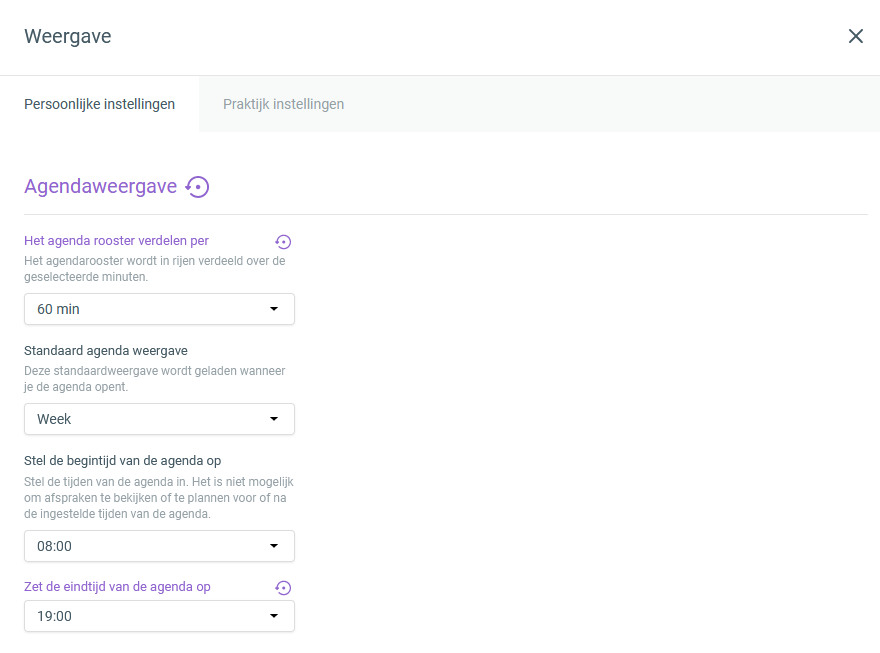
Task: Click the arrow of the 60 min dropdown
Action: (x=274, y=309)
